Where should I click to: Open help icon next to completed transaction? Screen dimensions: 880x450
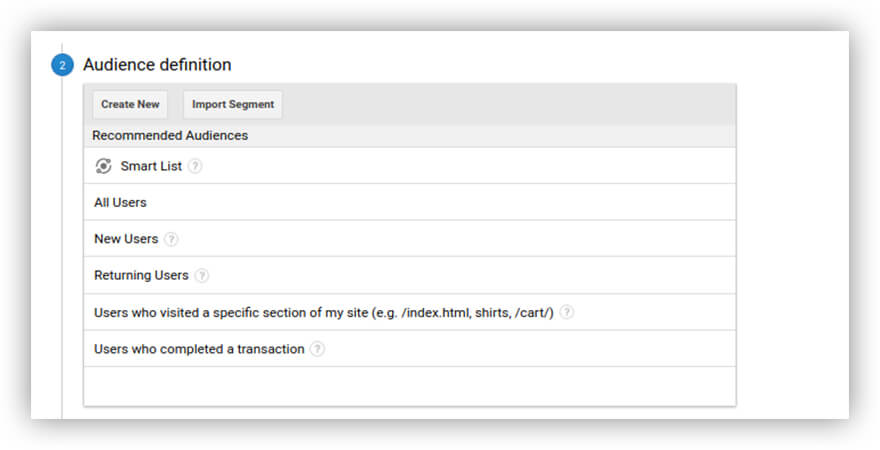(317, 349)
